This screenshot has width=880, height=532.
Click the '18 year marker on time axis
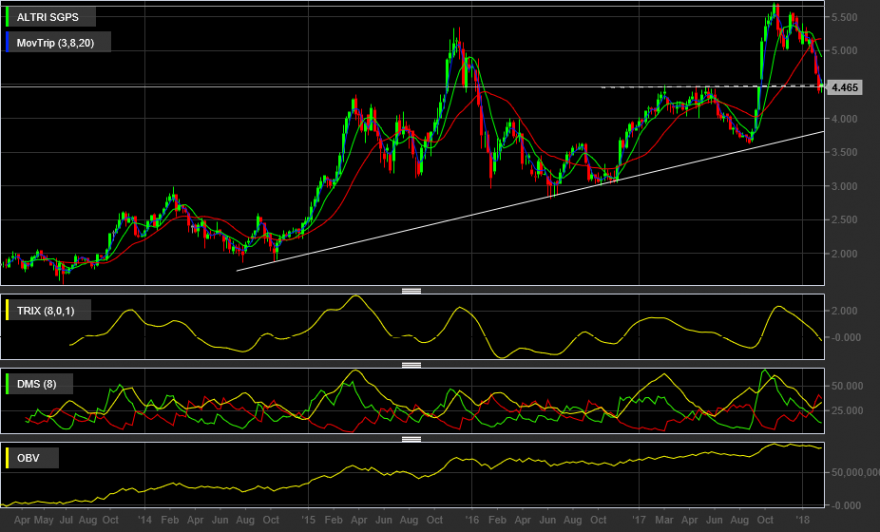803,520
